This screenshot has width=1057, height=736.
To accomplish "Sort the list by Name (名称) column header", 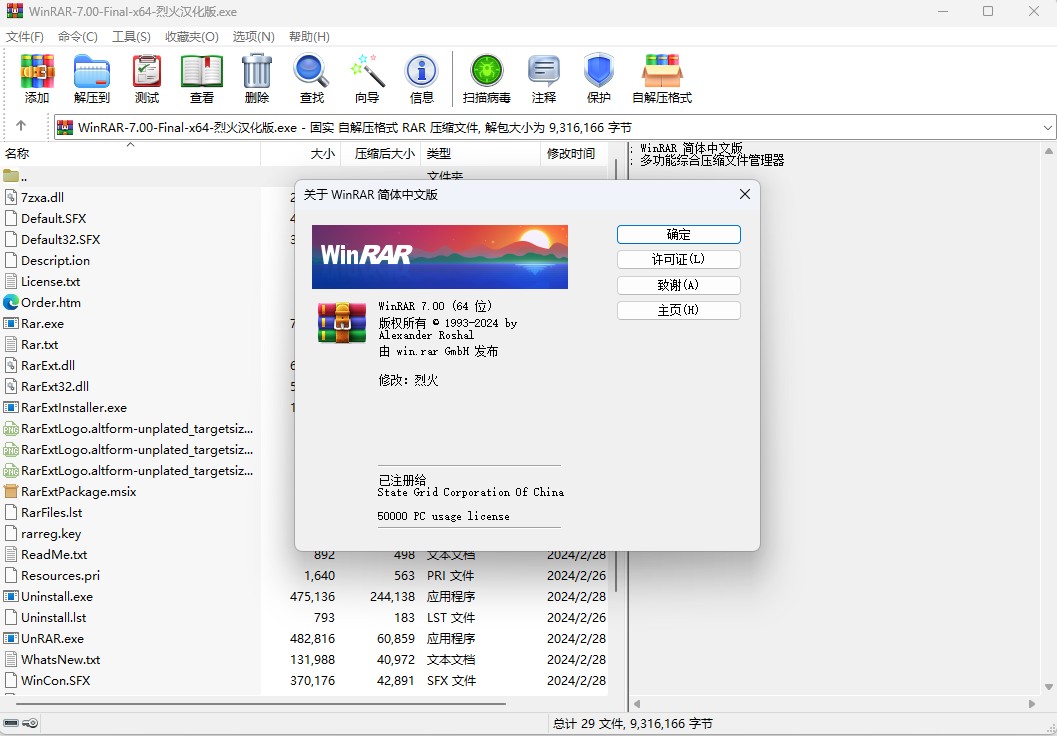I will [x=18, y=153].
